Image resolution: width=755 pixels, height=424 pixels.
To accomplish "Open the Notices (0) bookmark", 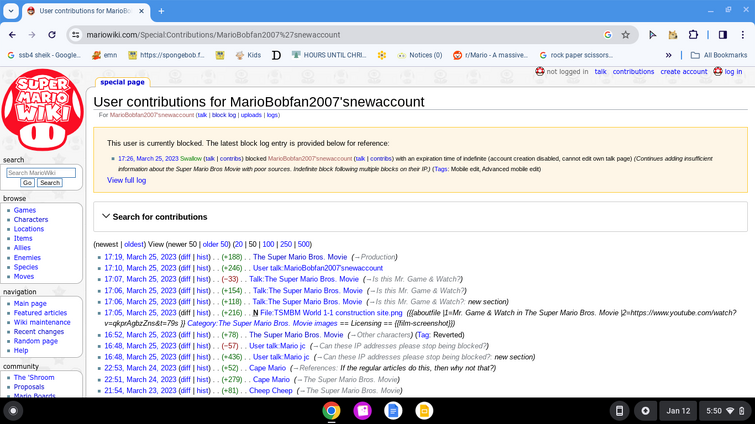I will tap(419, 55).
